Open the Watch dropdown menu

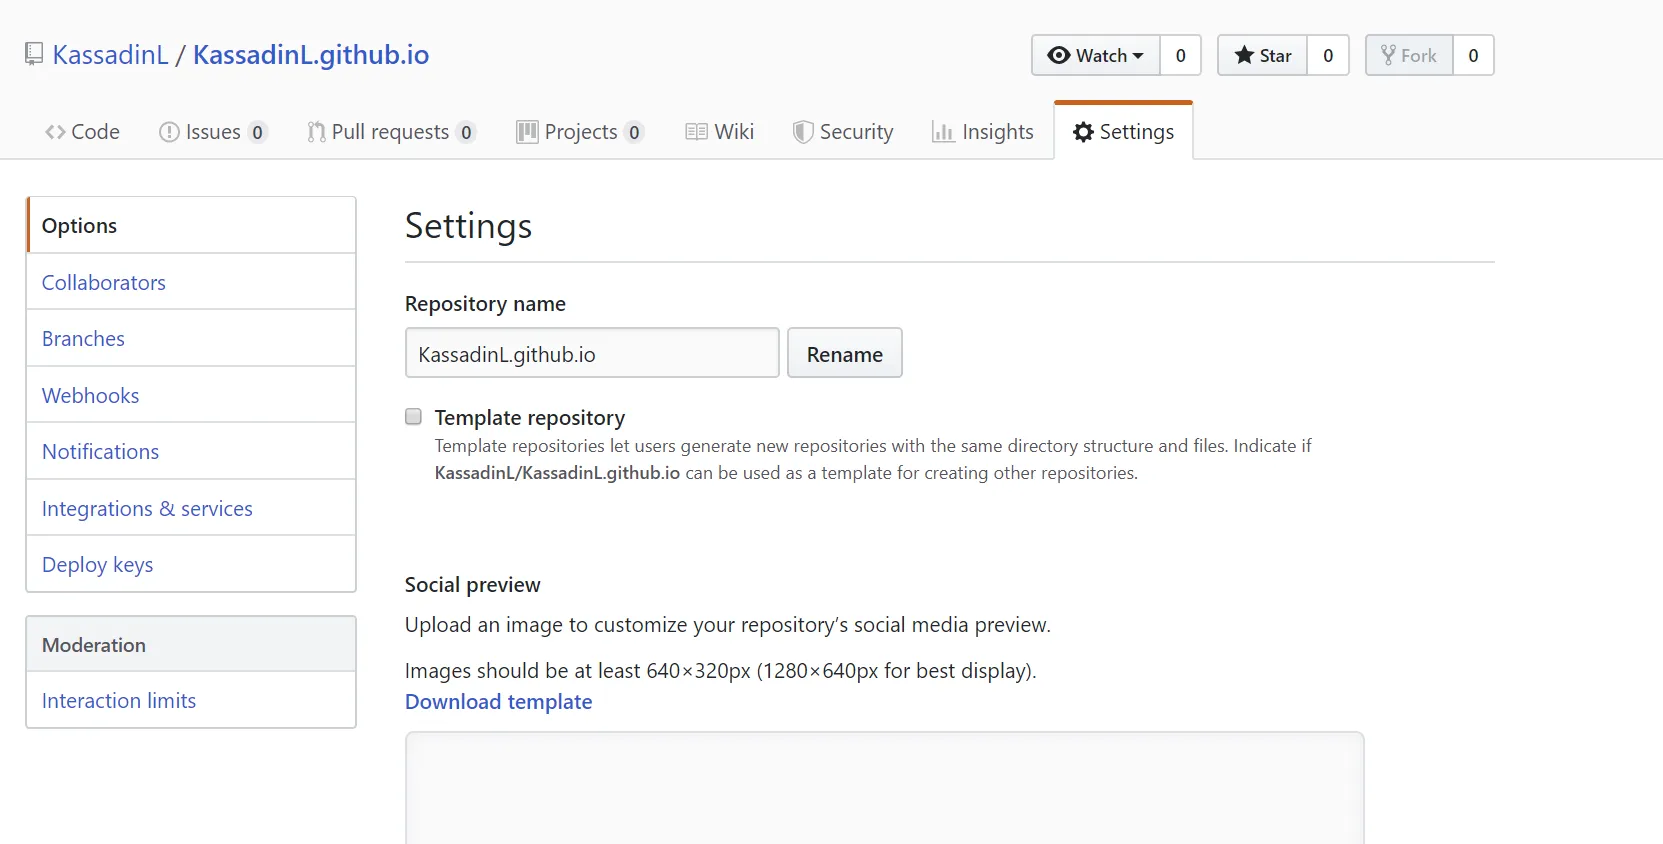coord(1096,56)
